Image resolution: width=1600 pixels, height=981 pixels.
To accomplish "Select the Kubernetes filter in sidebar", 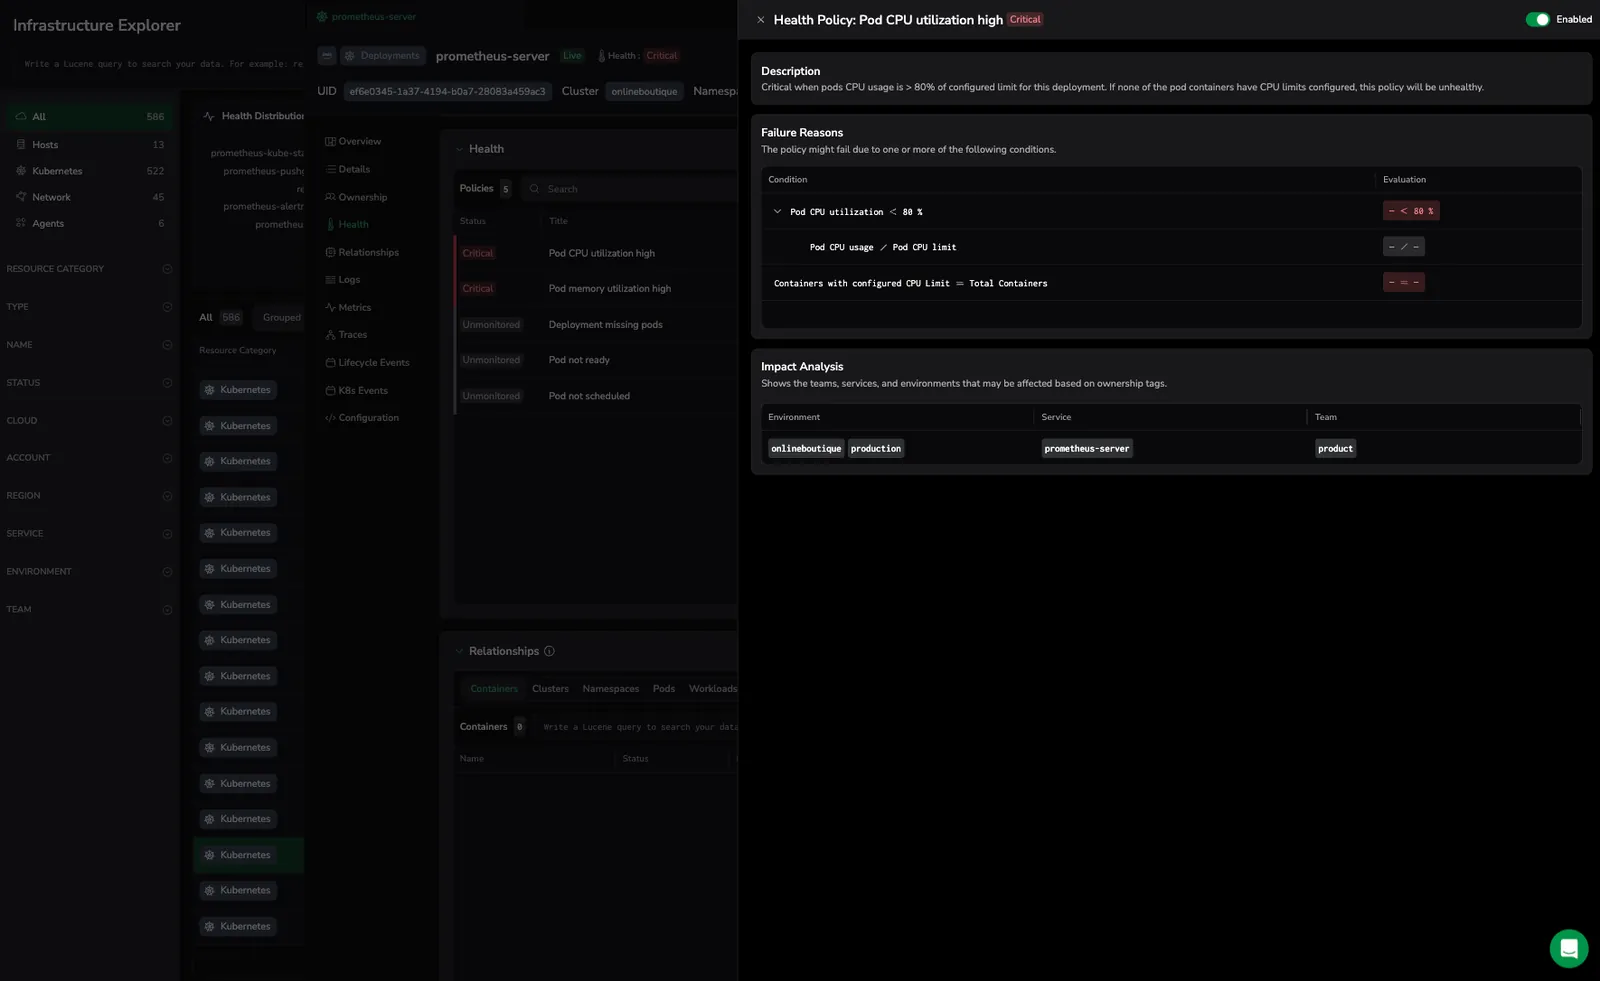I will click(89, 171).
